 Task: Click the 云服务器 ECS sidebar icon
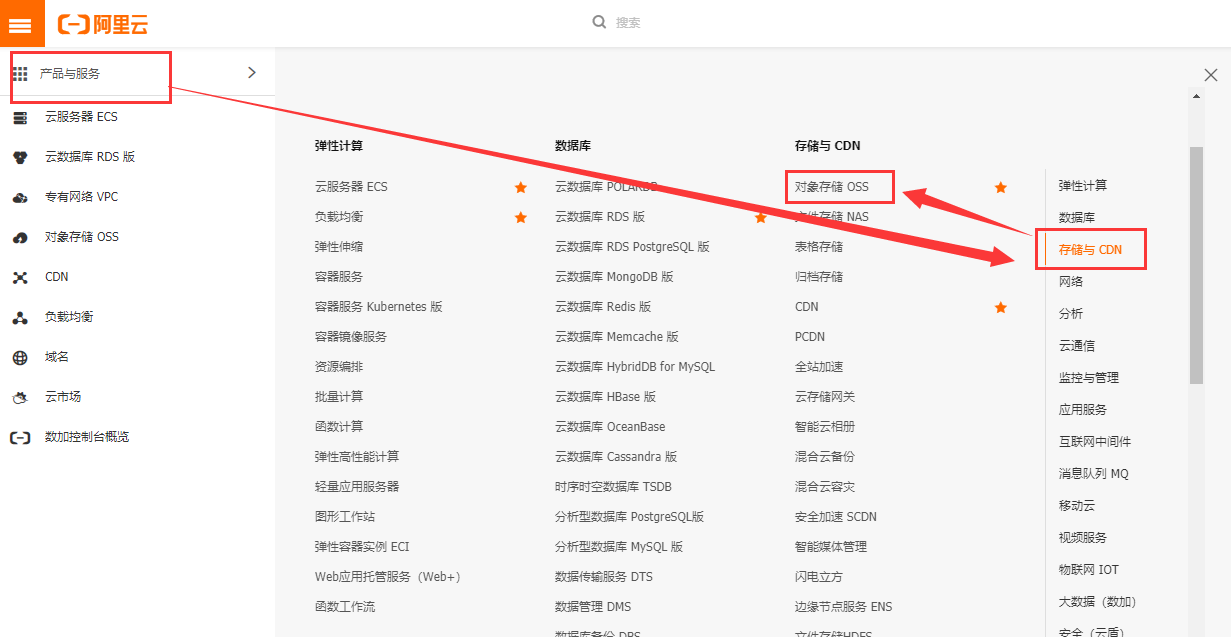pyautogui.click(x=20, y=118)
